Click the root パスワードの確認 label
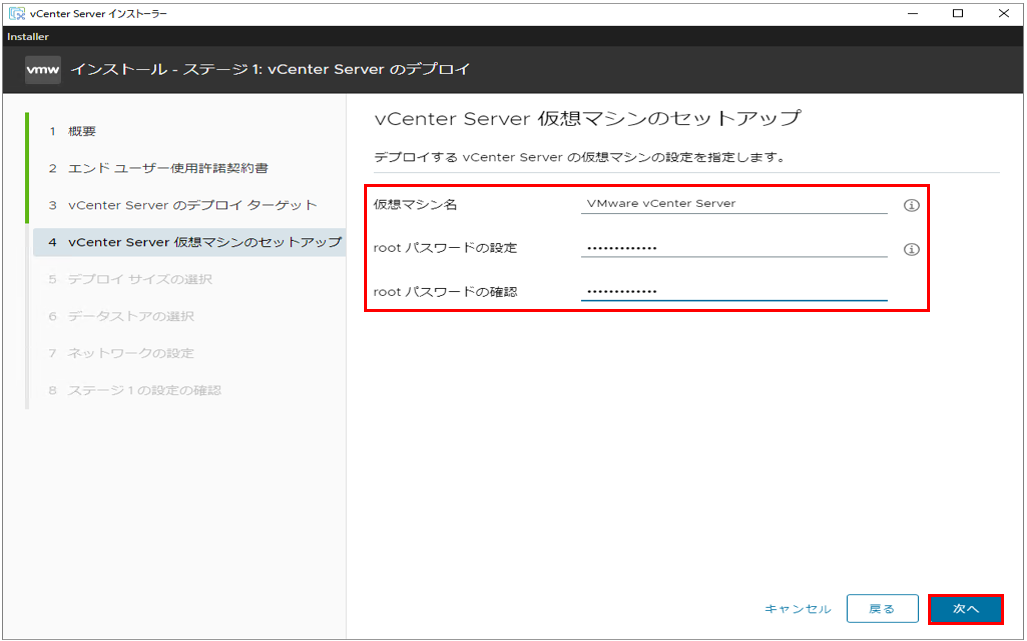1027x641 pixels. [445, 292]
